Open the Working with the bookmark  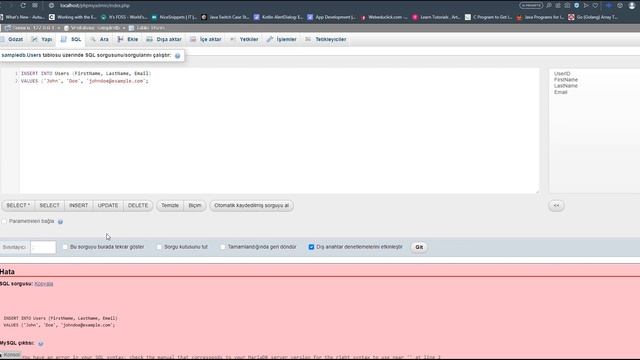pyautogui.click(x=73, y=17)
